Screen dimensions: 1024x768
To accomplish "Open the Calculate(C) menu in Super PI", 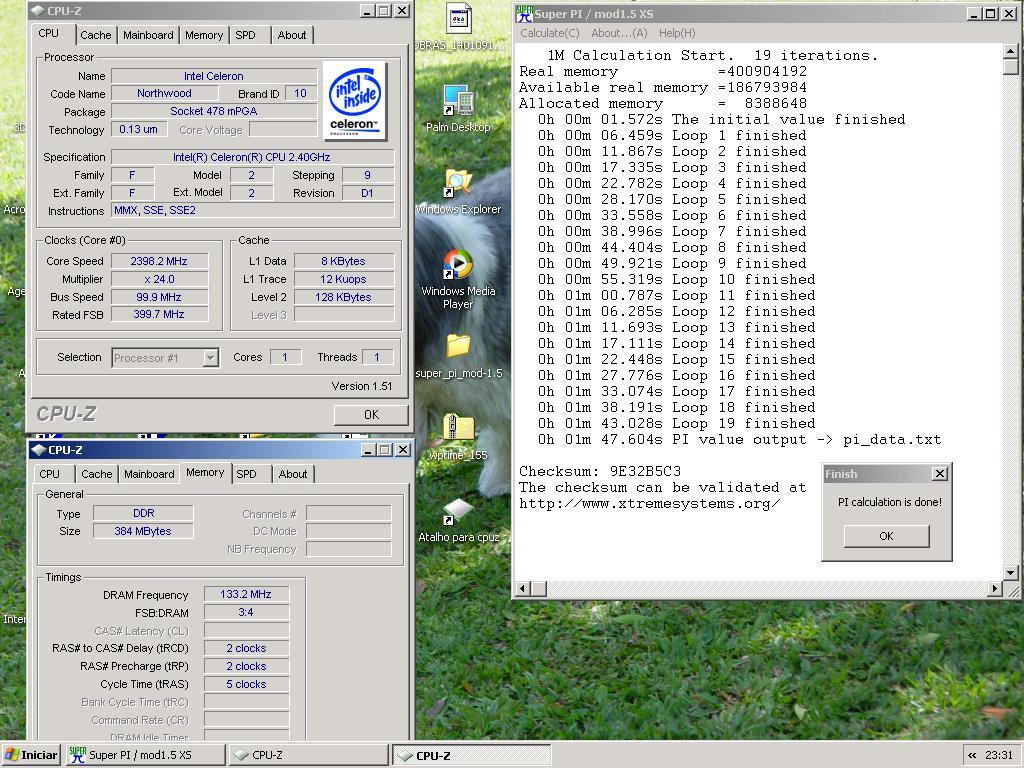I will [x=550, y=33].
